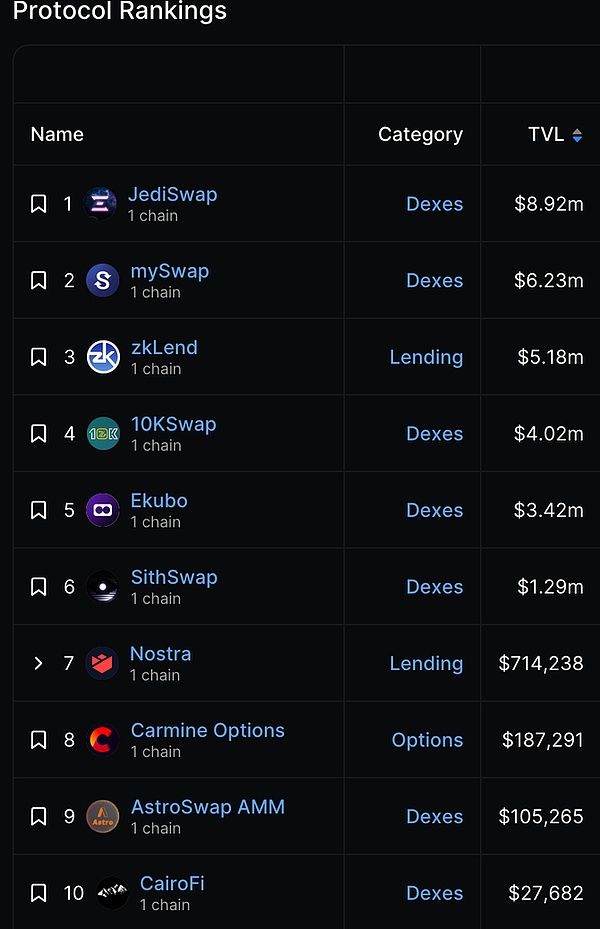Image resolution: width=600 pixels, height=929 pixels.
Task: Click the AstroSwap AMM logo icon
Action: (103, 816)
